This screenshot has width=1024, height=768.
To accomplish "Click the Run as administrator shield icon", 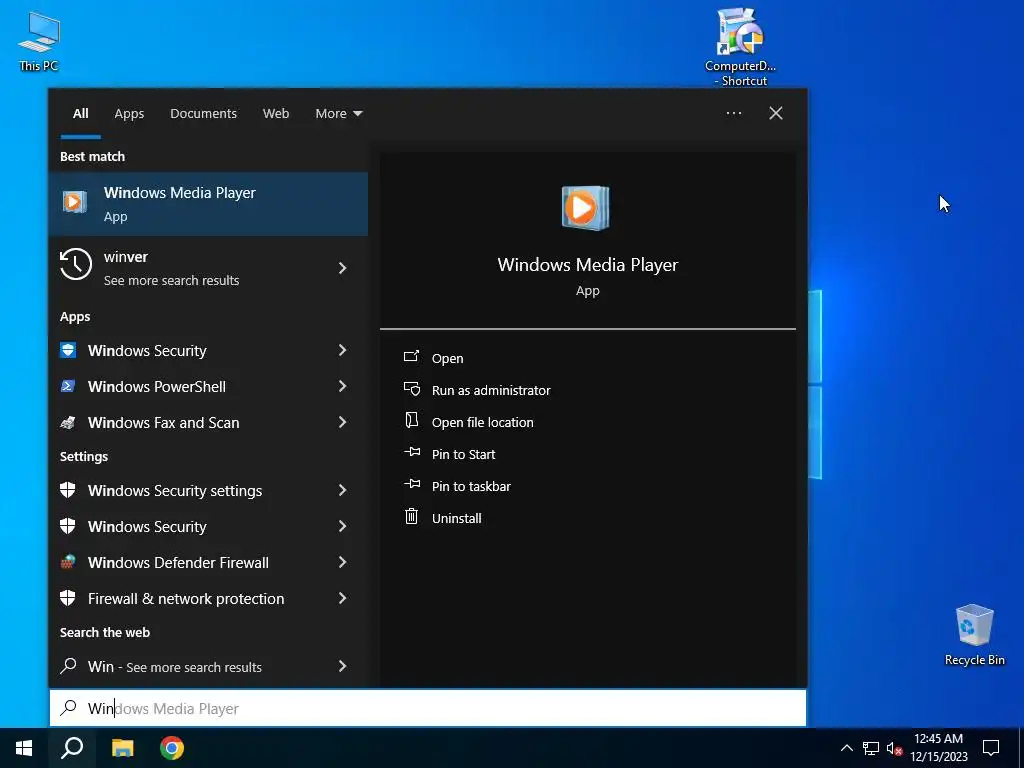I will point(411,389).
